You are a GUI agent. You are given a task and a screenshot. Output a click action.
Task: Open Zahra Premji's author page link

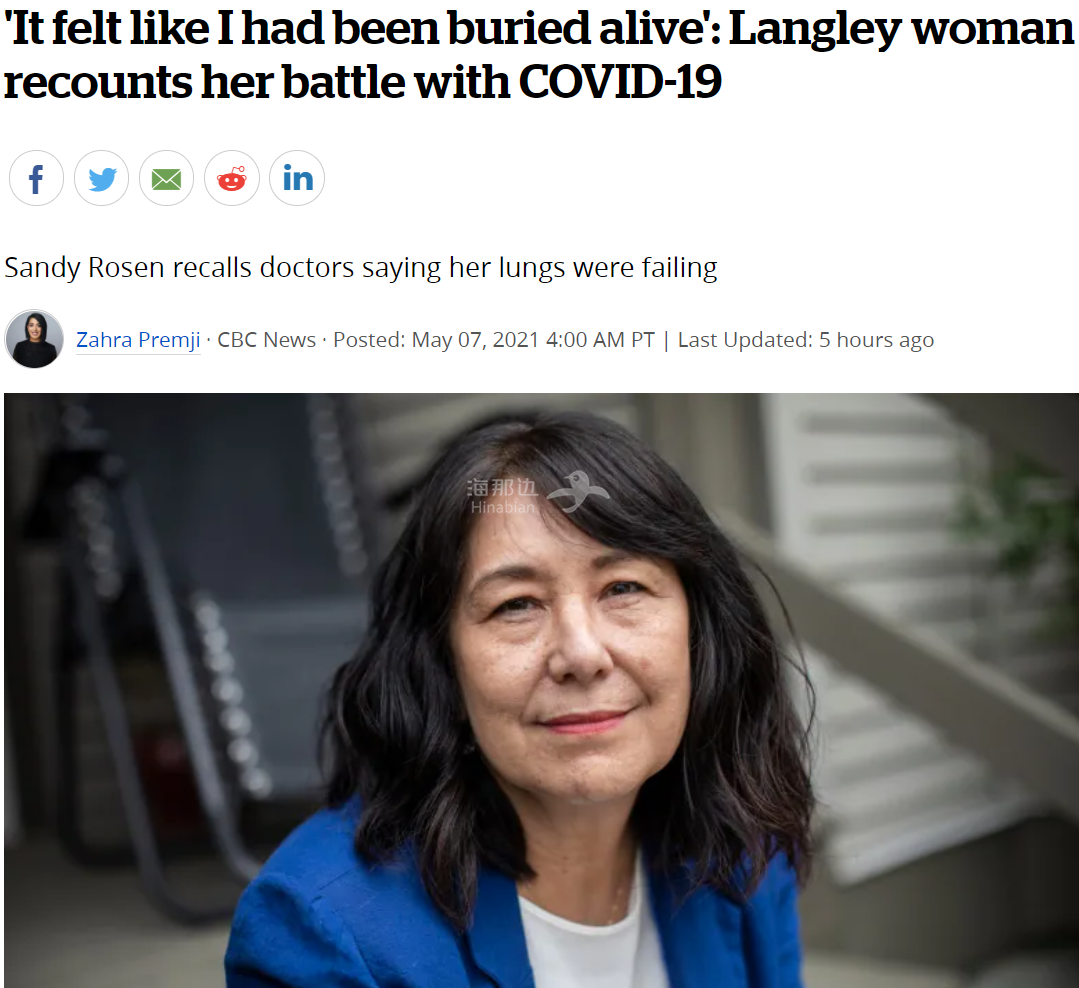tap(138, 340)
